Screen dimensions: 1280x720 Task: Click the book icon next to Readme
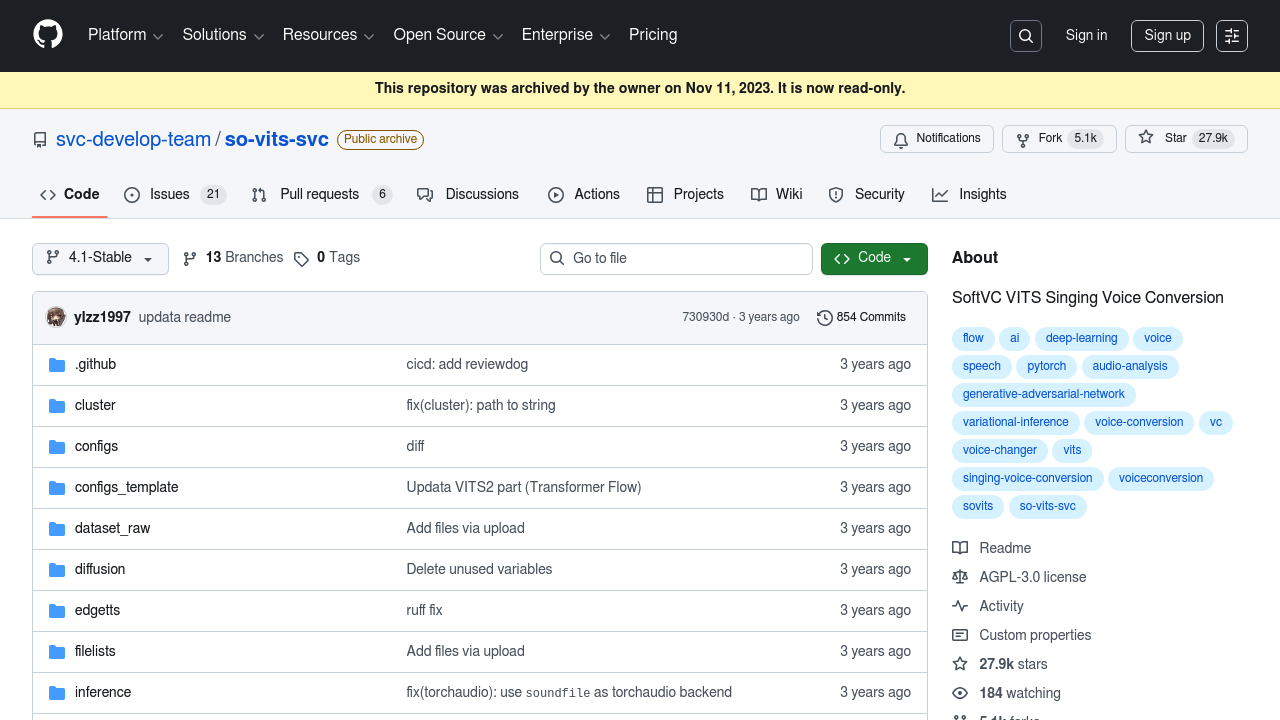(x=960, y=548)
